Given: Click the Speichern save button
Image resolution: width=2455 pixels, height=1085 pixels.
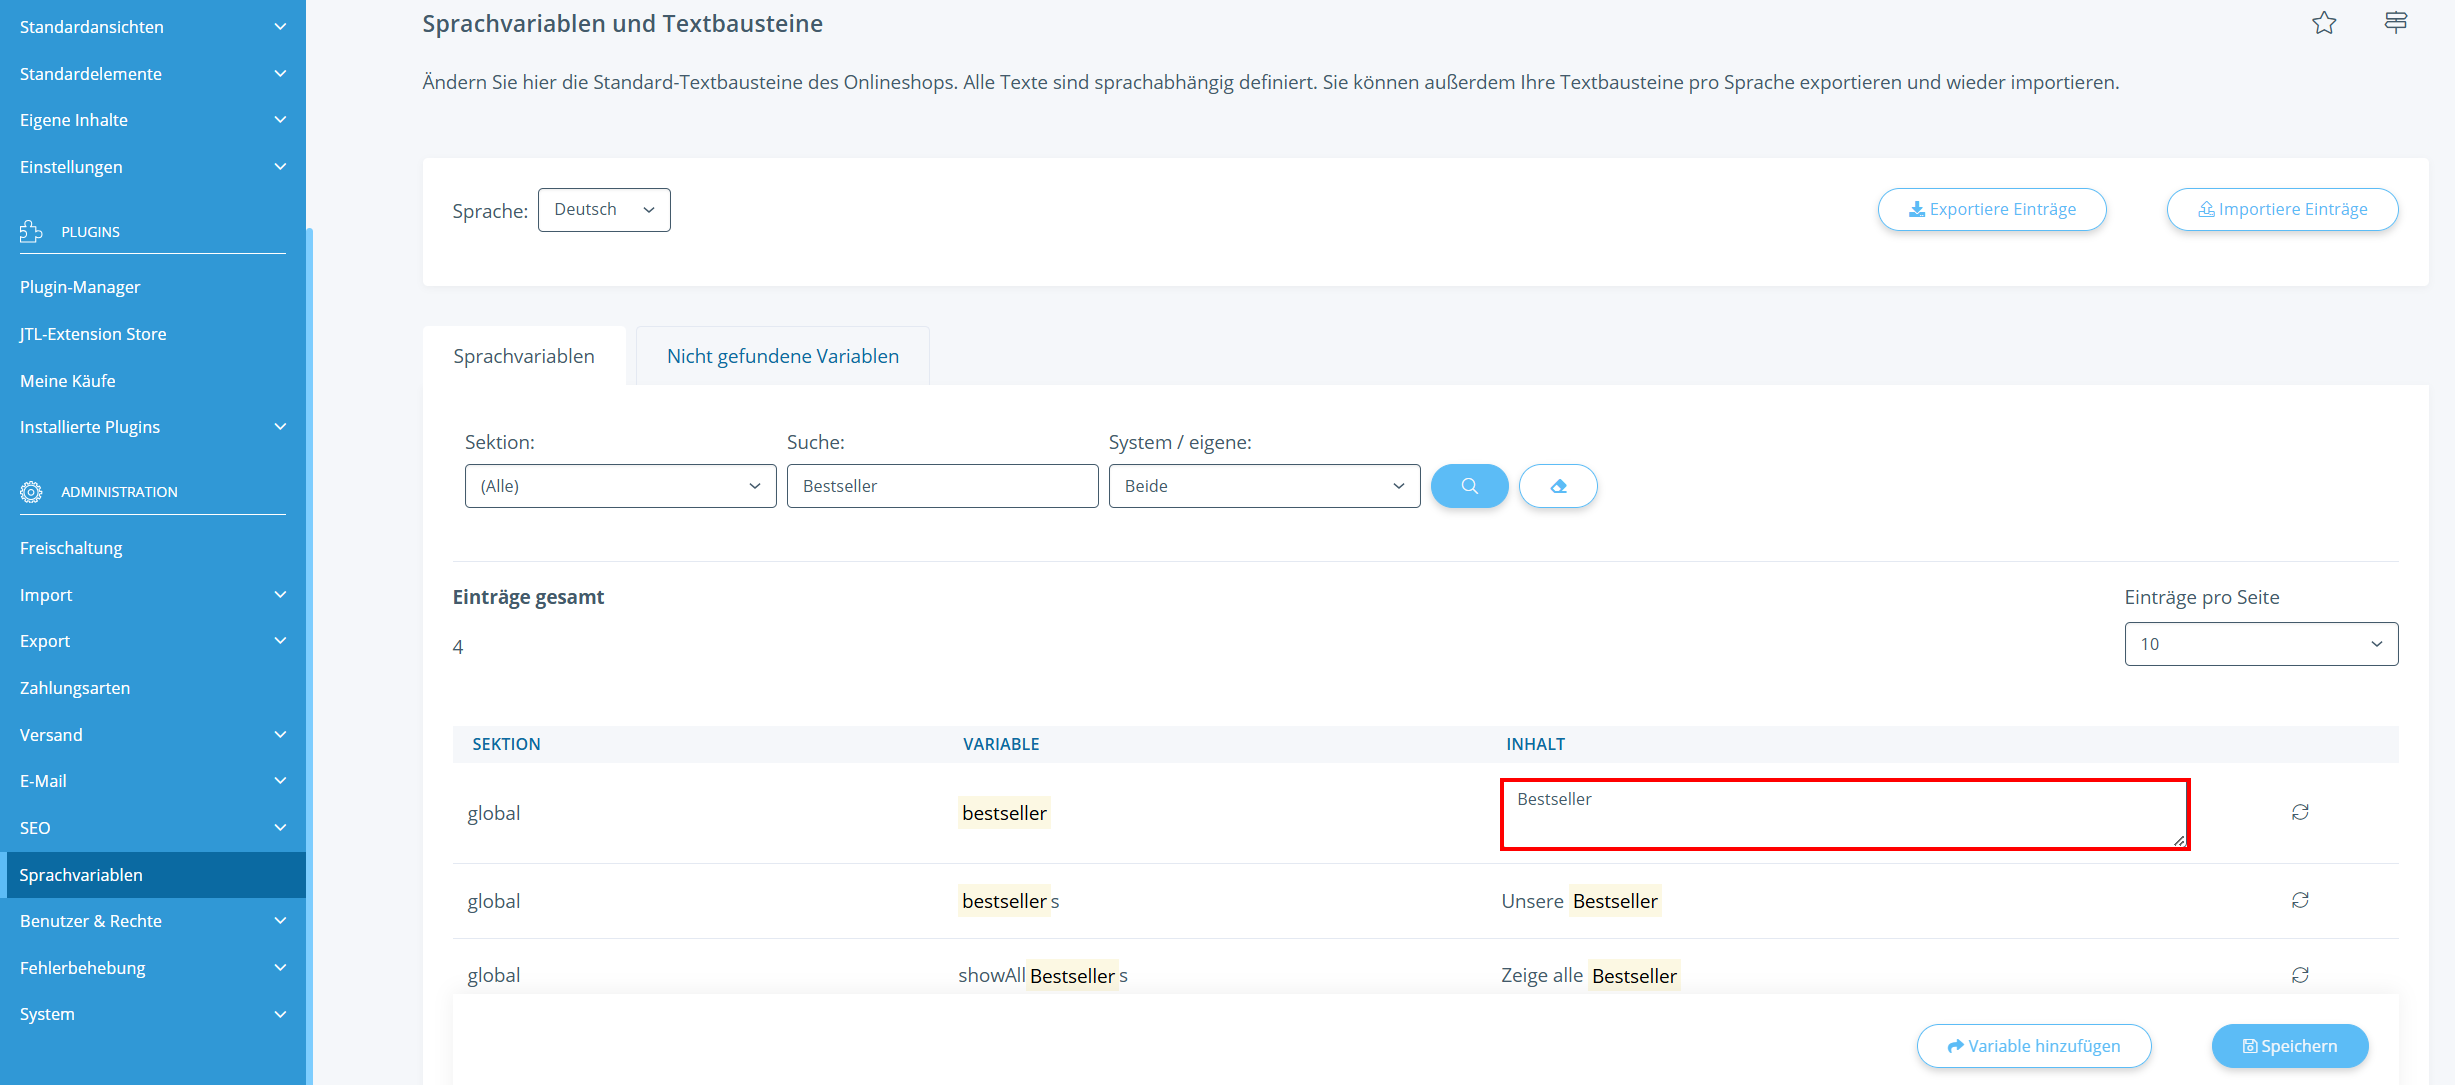Looking at the screenshot, I should click(2289, 1046).
